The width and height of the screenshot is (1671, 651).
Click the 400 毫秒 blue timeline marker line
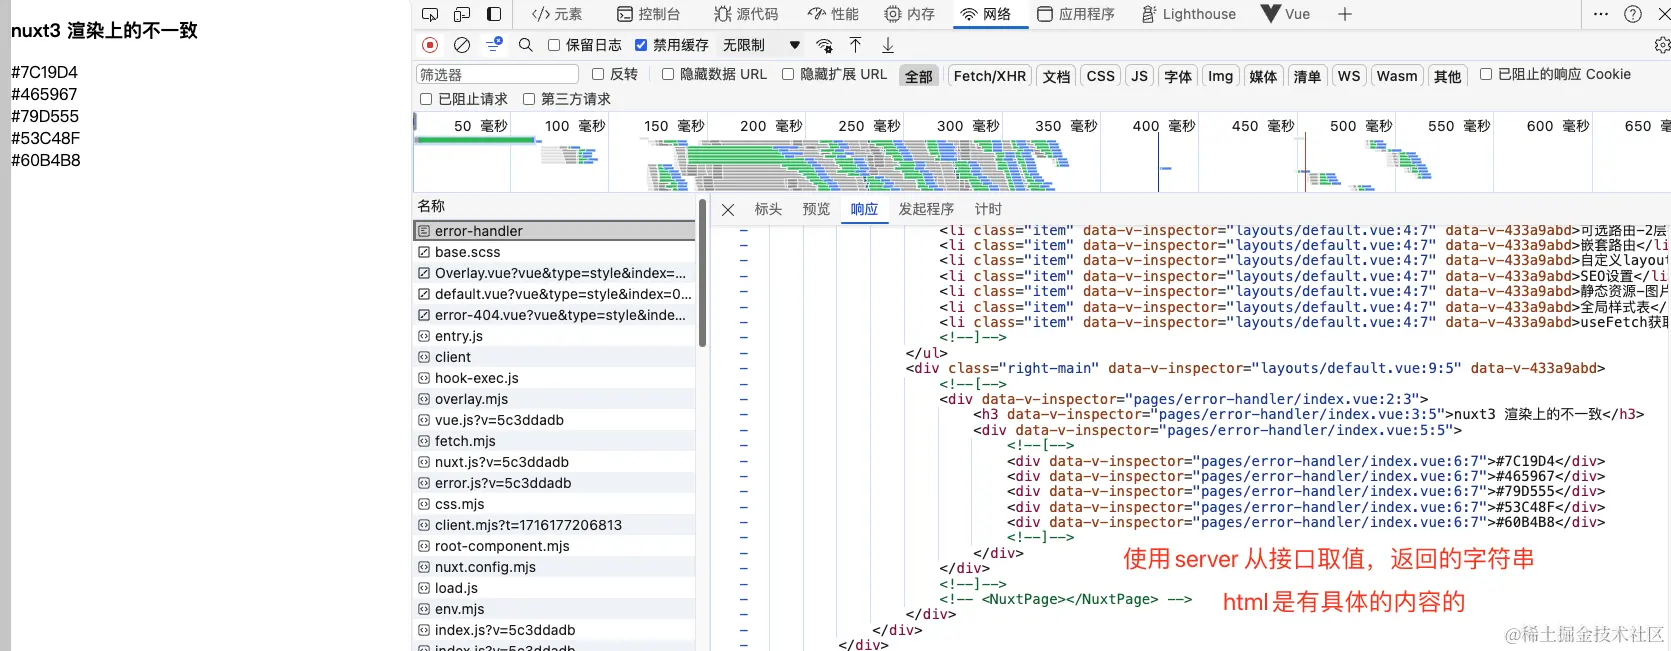pos(1159,160)
